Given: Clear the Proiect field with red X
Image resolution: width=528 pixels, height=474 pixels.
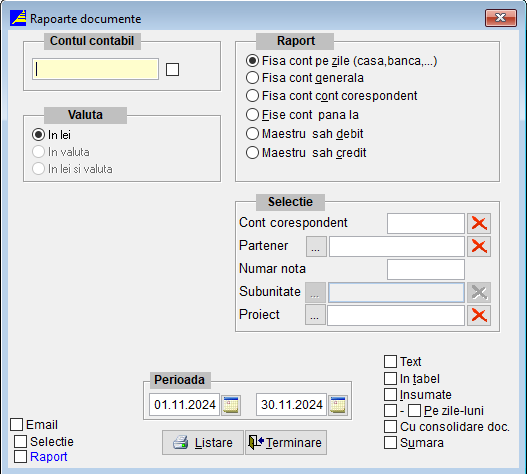Looking at the screenshot, I should pos(479,315).
